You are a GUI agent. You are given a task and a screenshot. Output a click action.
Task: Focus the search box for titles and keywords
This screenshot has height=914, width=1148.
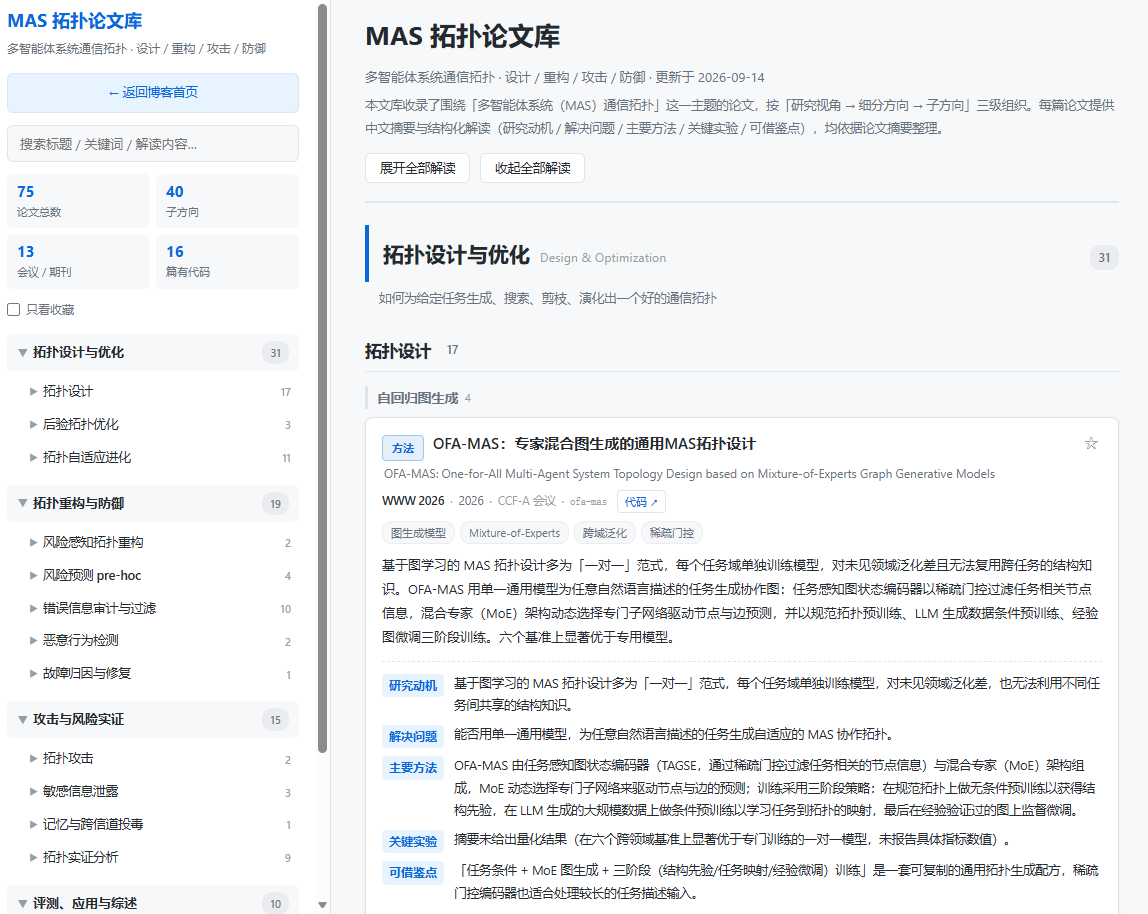click(153, 144)
